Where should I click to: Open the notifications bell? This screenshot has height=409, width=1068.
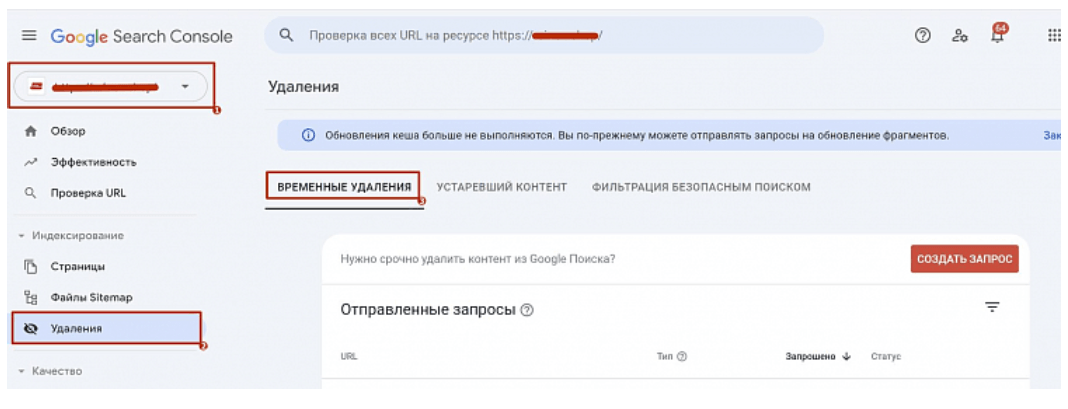click(x=998, y=34)
